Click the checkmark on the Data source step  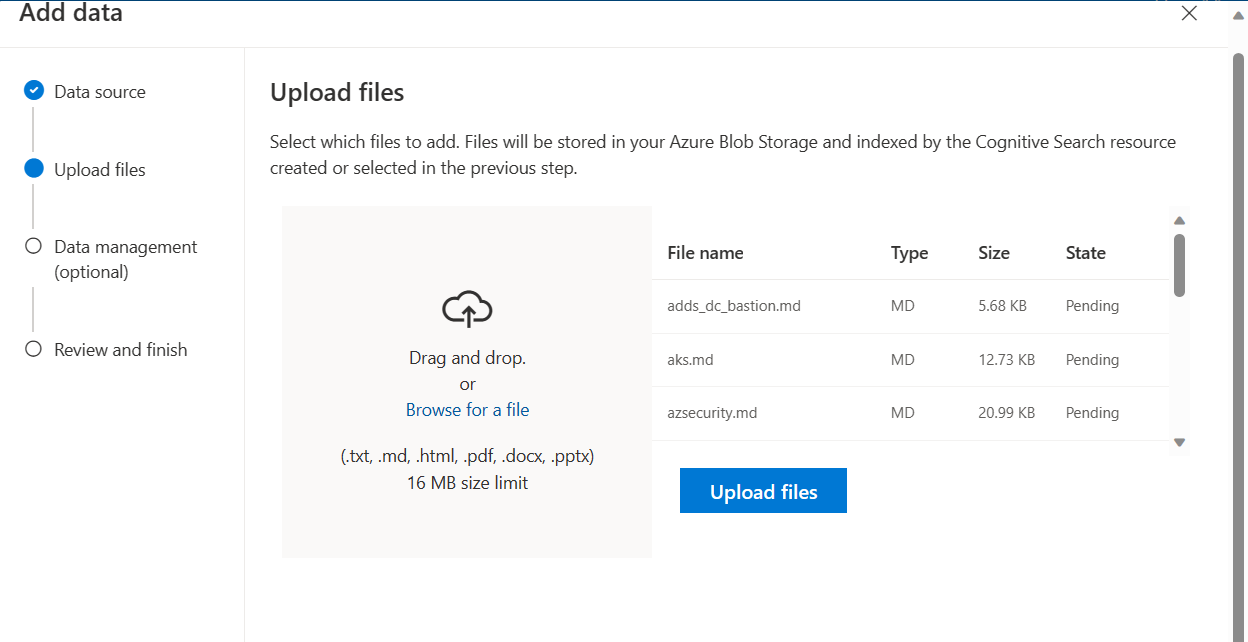[x=33, y=90]
